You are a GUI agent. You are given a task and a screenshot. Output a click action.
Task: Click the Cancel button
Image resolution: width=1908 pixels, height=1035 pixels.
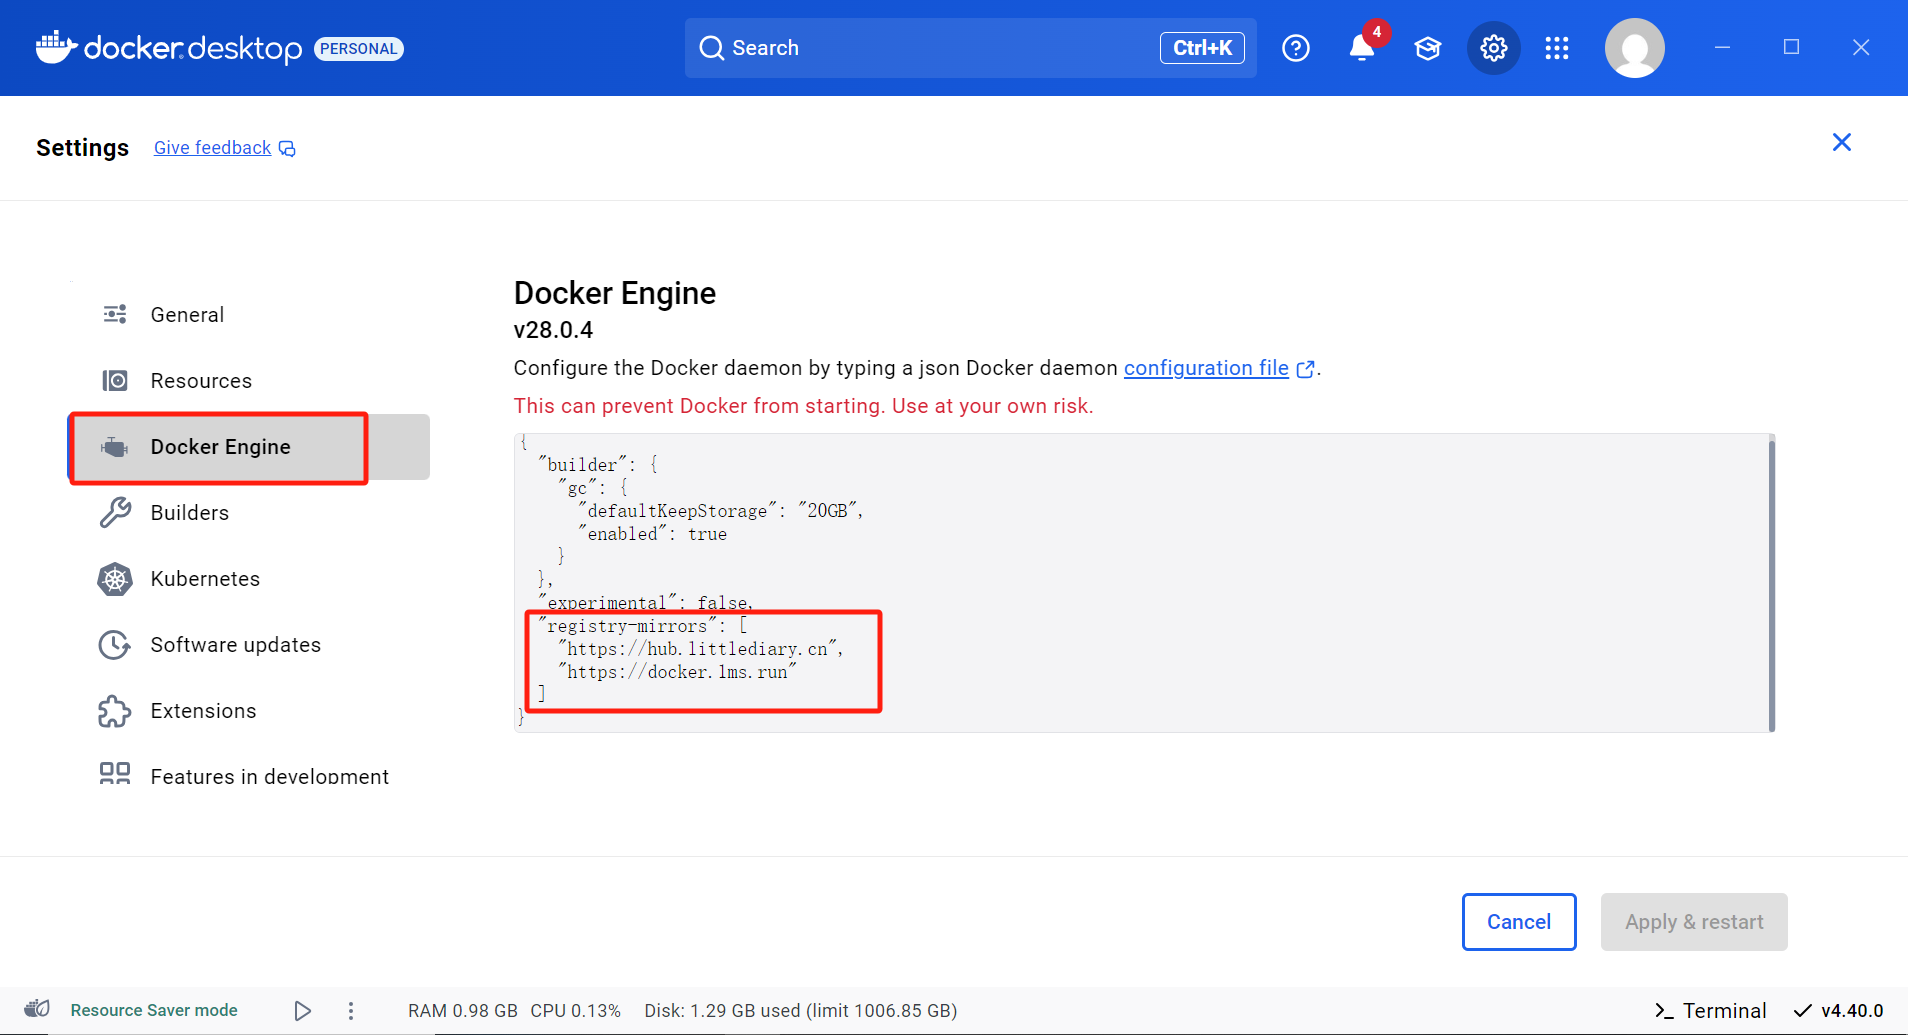click(1519, 922)
